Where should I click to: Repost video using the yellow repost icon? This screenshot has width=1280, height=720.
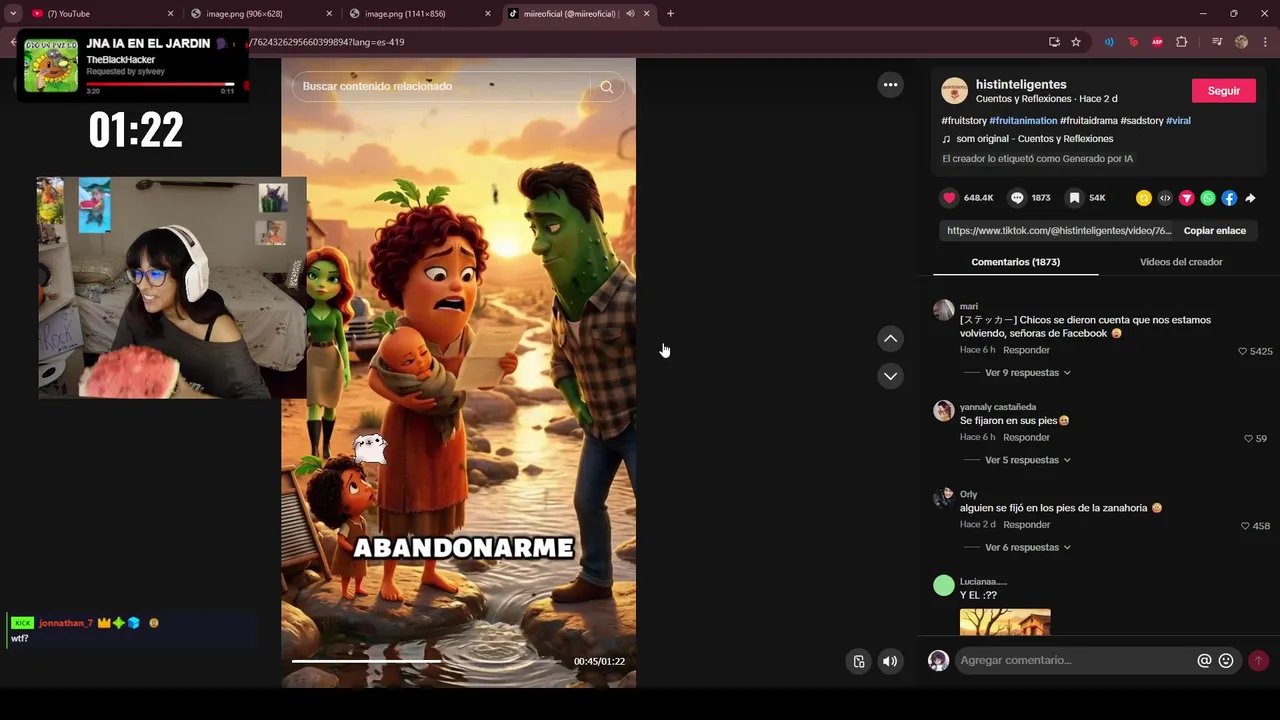[1144, 198]
